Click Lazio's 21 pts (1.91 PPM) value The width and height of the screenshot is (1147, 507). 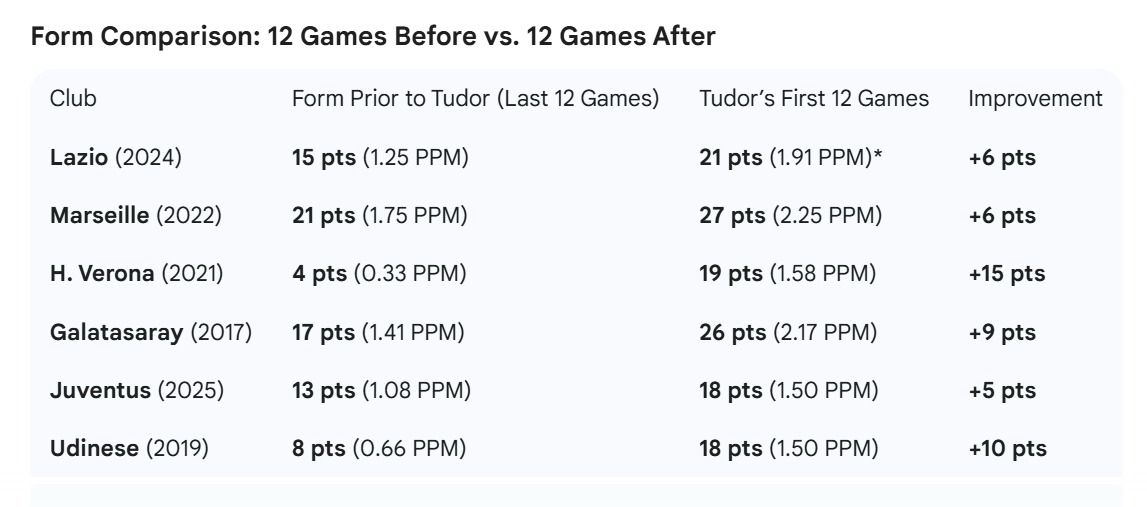[x=790, y=157]
